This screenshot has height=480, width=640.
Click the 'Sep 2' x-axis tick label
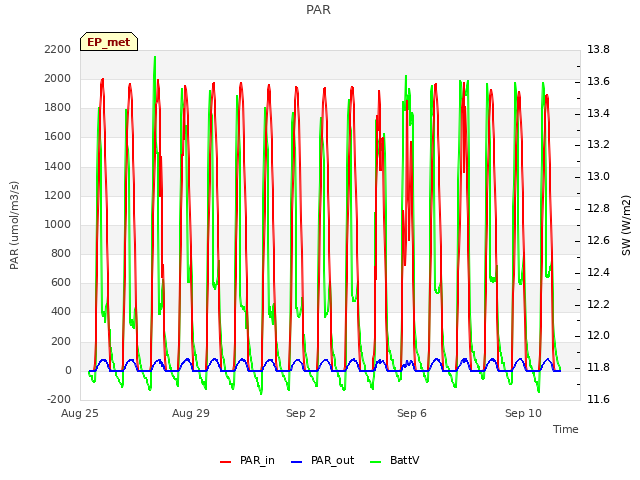point(301,413)
